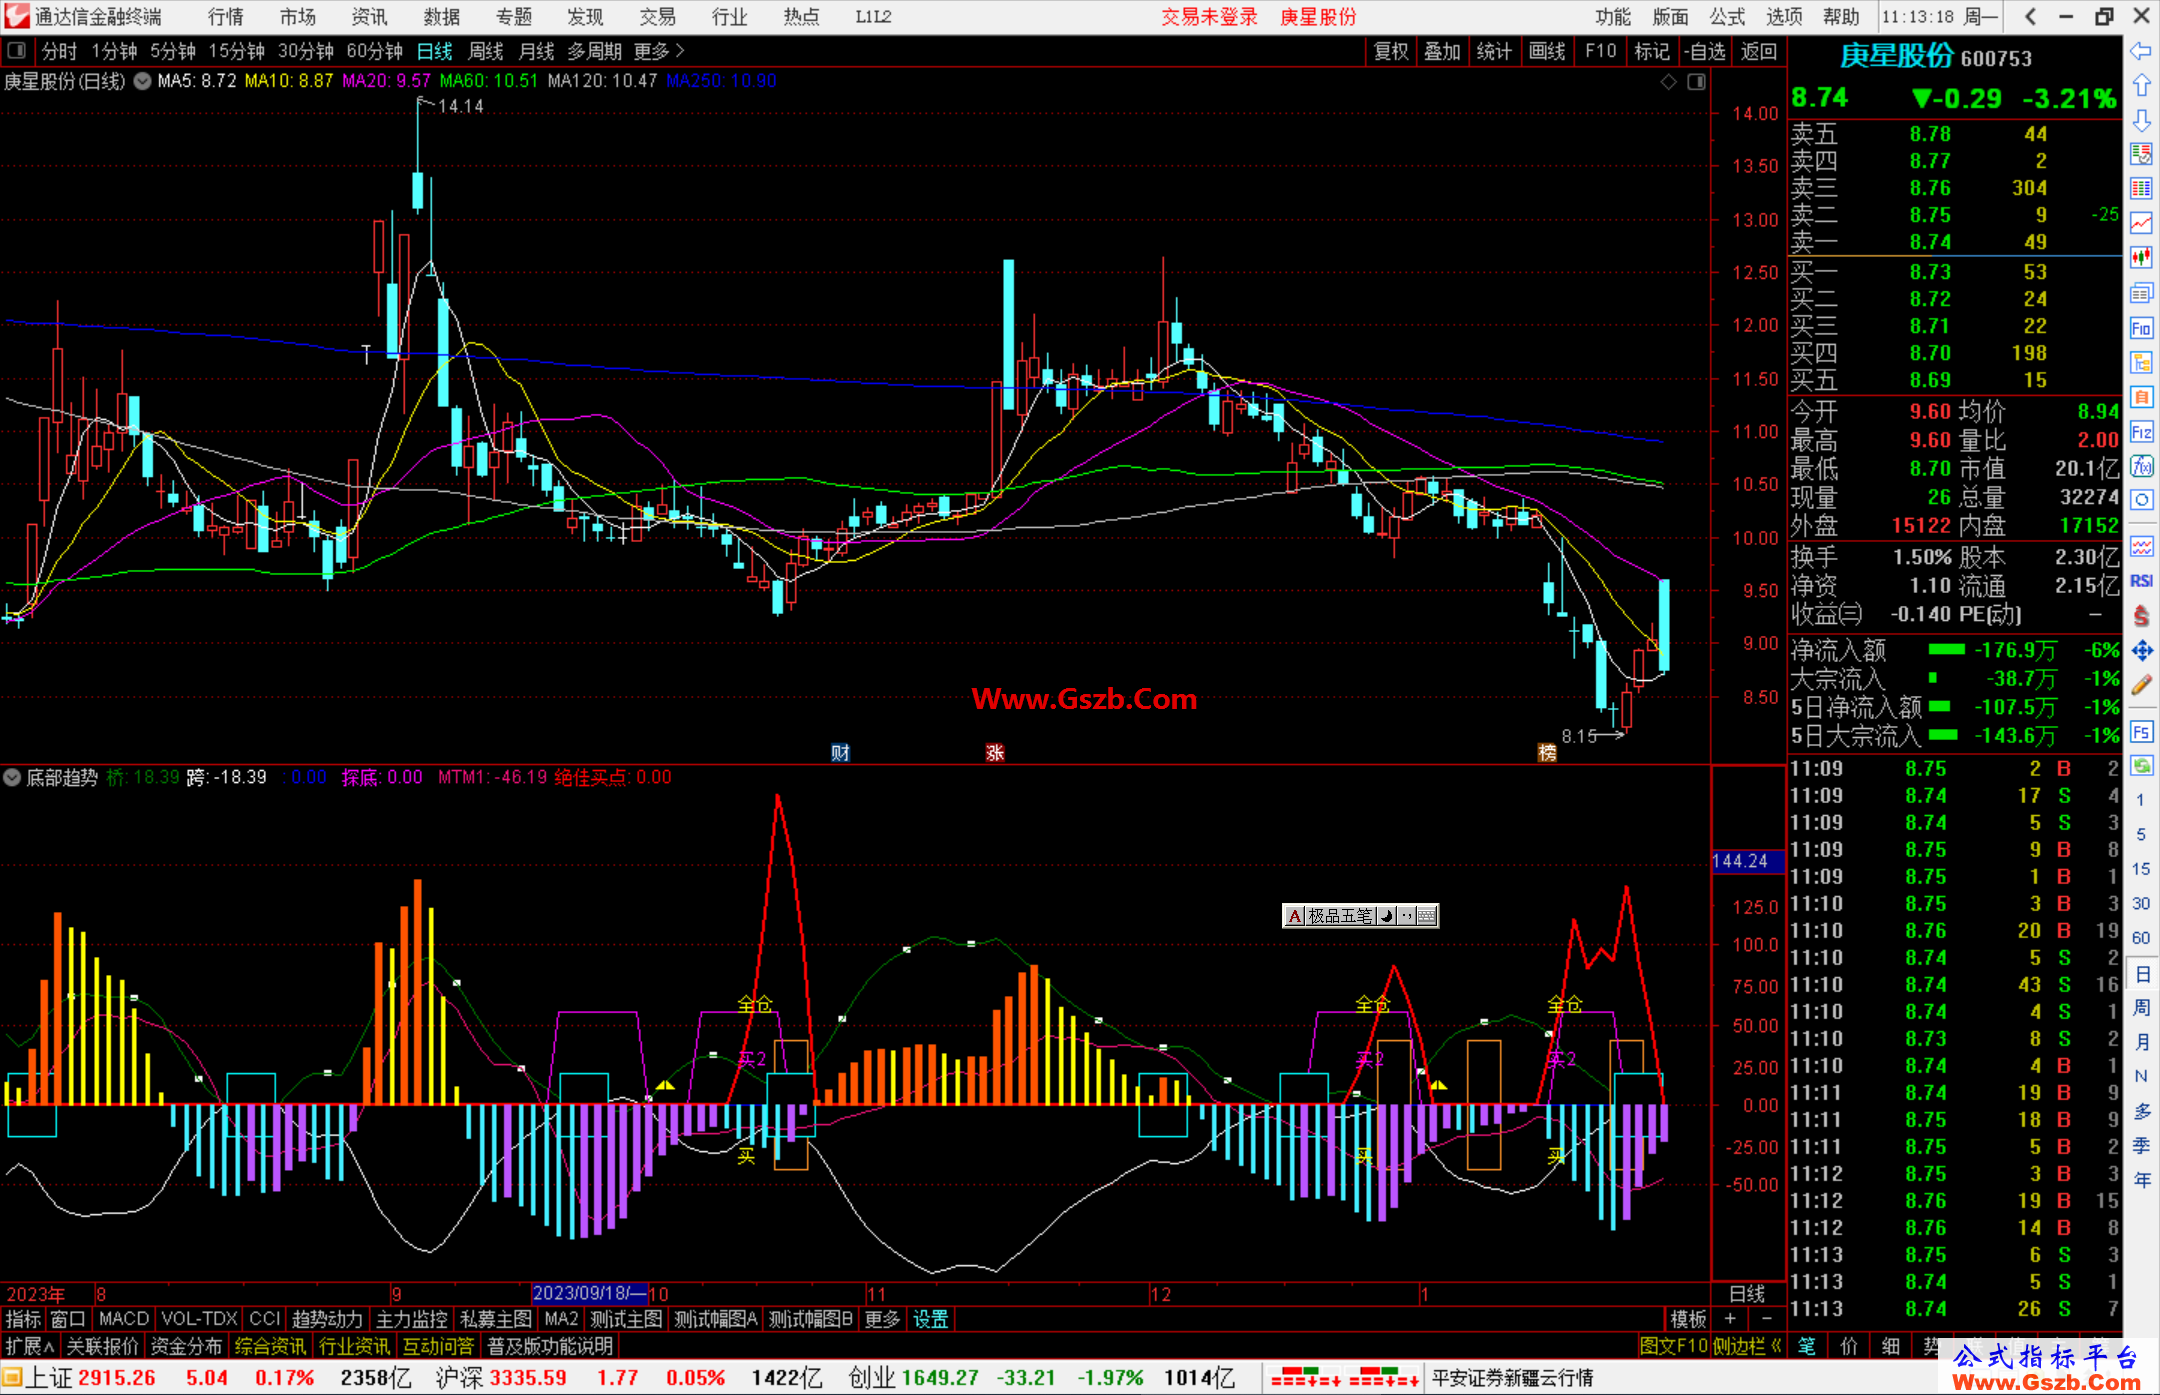
Task: Switch to 1-minute period in right sidebar
Action: (2140, 799)
